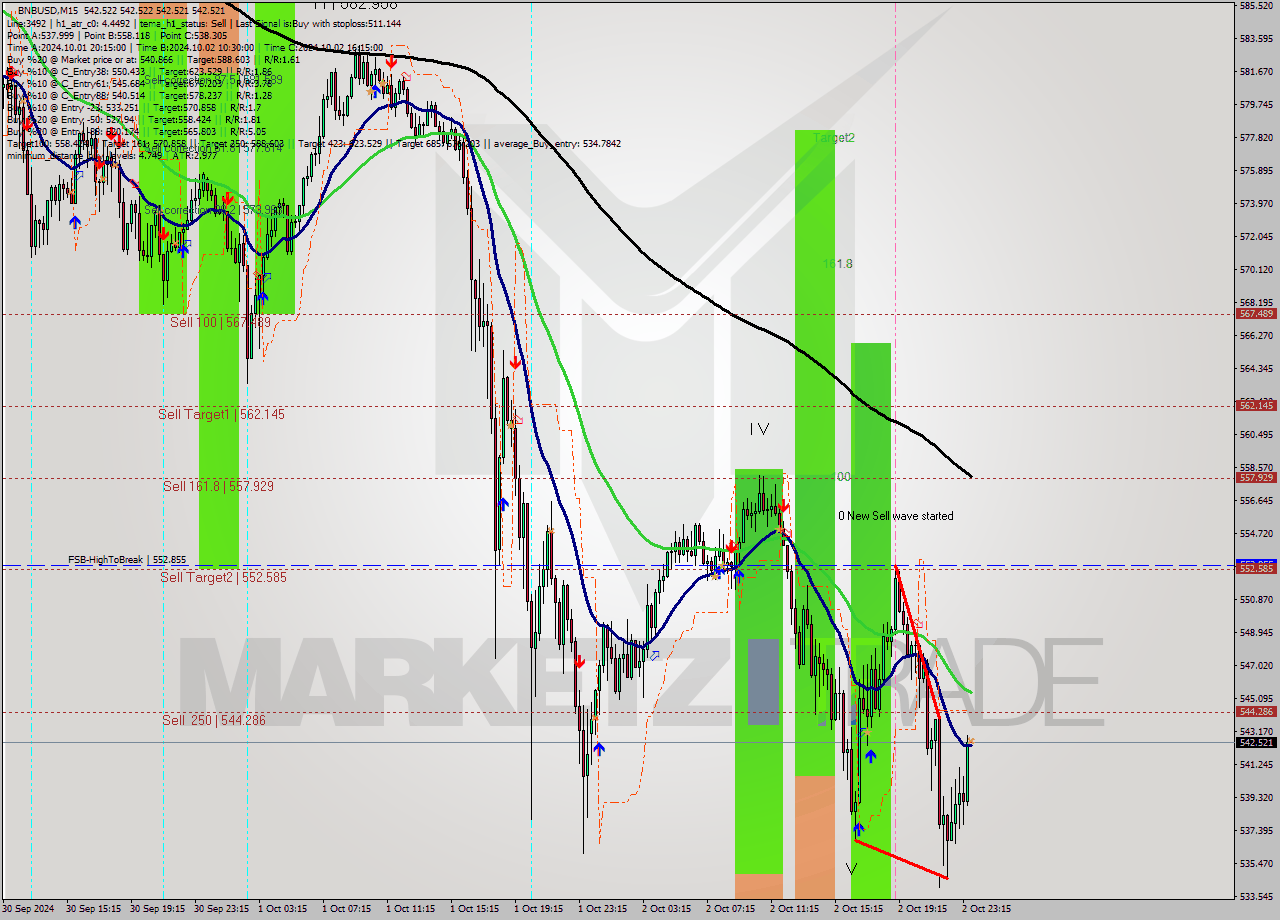Click the 579.745 price axis label
Viewport: 1280px width, 920px height.
1256,104
